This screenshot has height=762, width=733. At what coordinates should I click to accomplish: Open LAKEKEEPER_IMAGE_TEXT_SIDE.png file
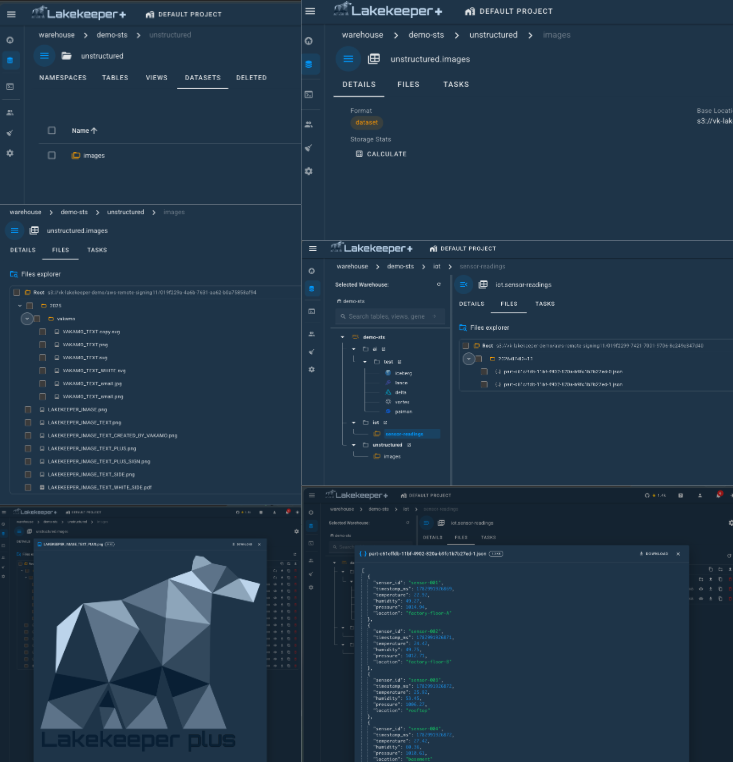[x=91, y=474]
